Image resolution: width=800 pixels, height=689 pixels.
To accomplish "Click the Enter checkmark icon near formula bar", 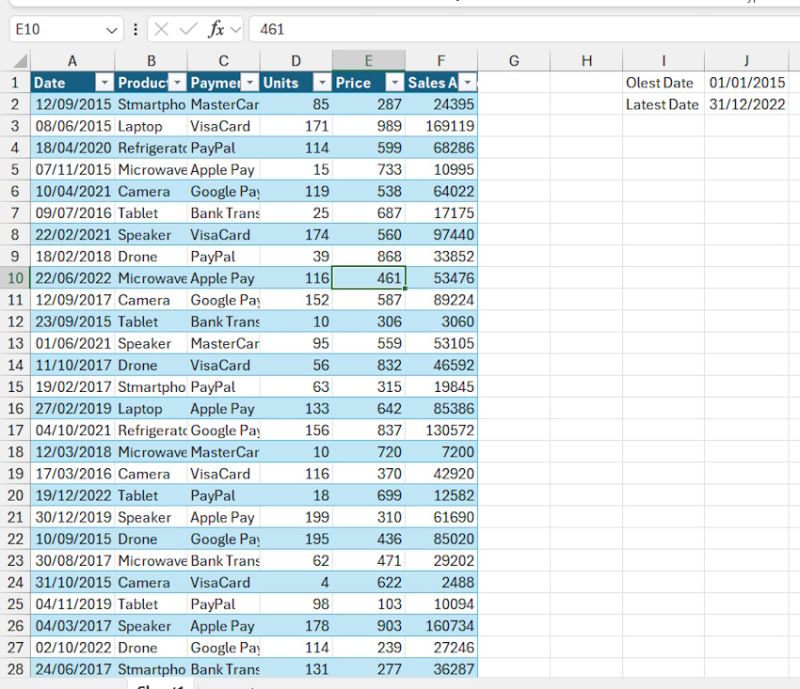I will [x=187, y=29].
